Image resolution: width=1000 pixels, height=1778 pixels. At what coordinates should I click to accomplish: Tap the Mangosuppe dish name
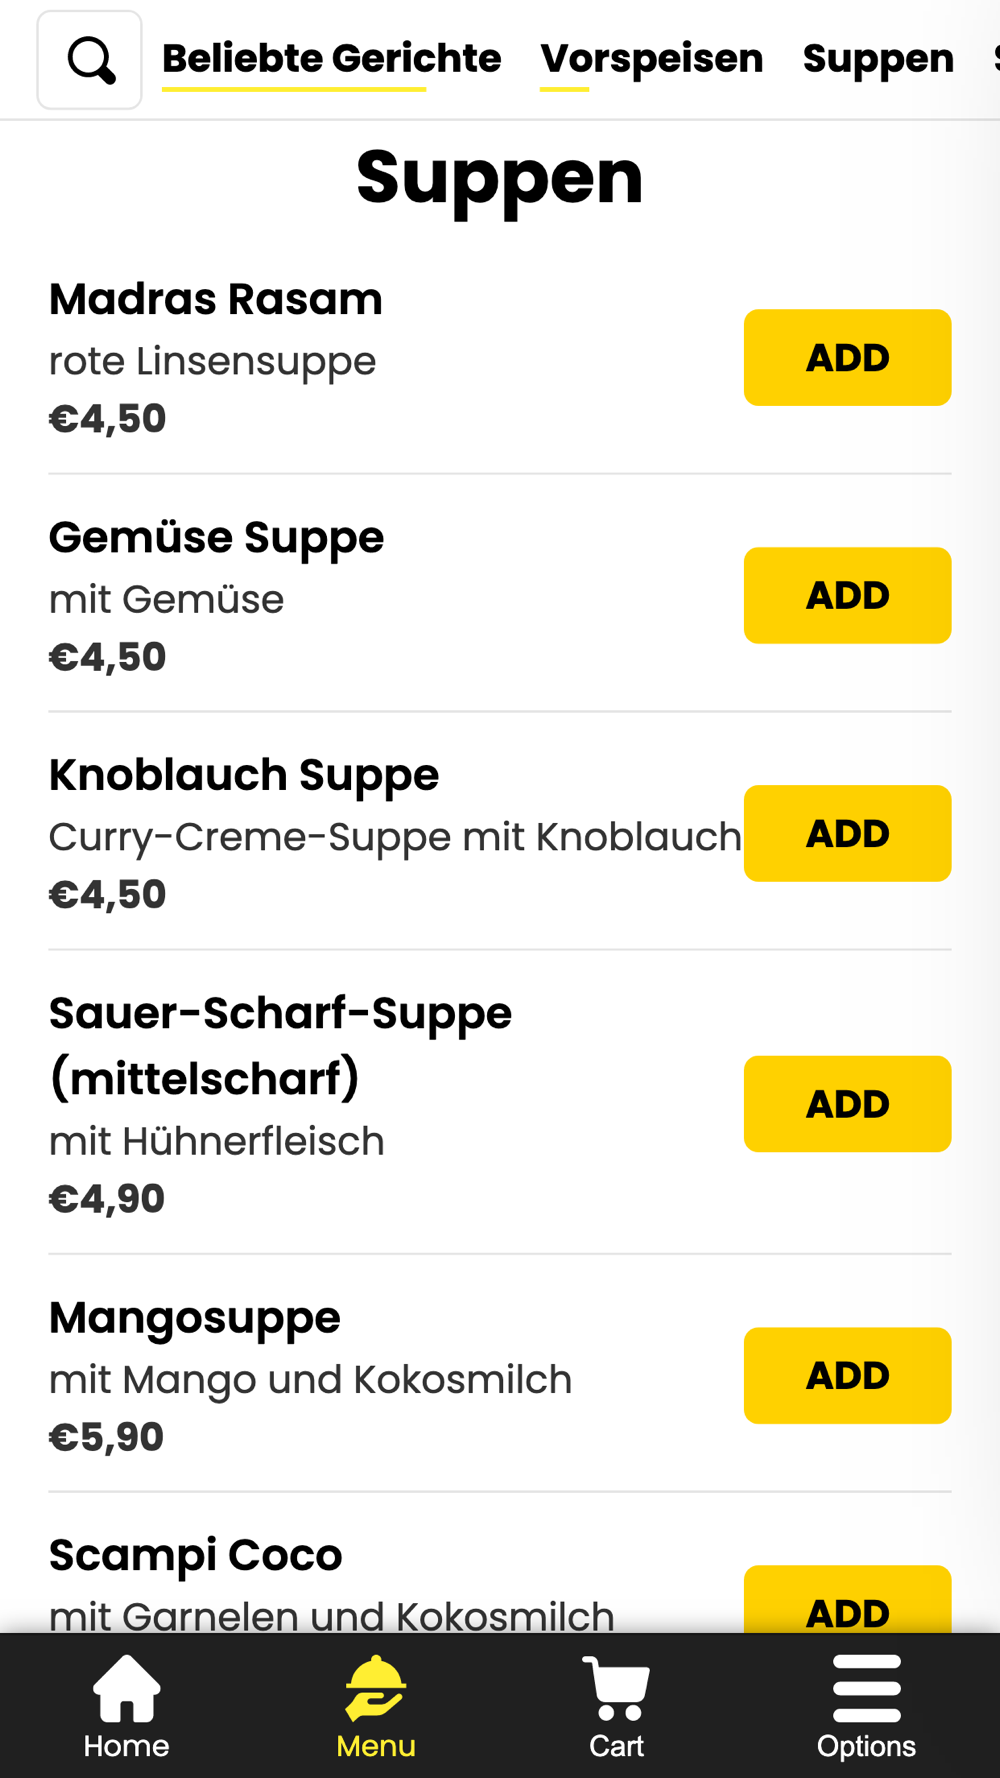point(195,1318)
